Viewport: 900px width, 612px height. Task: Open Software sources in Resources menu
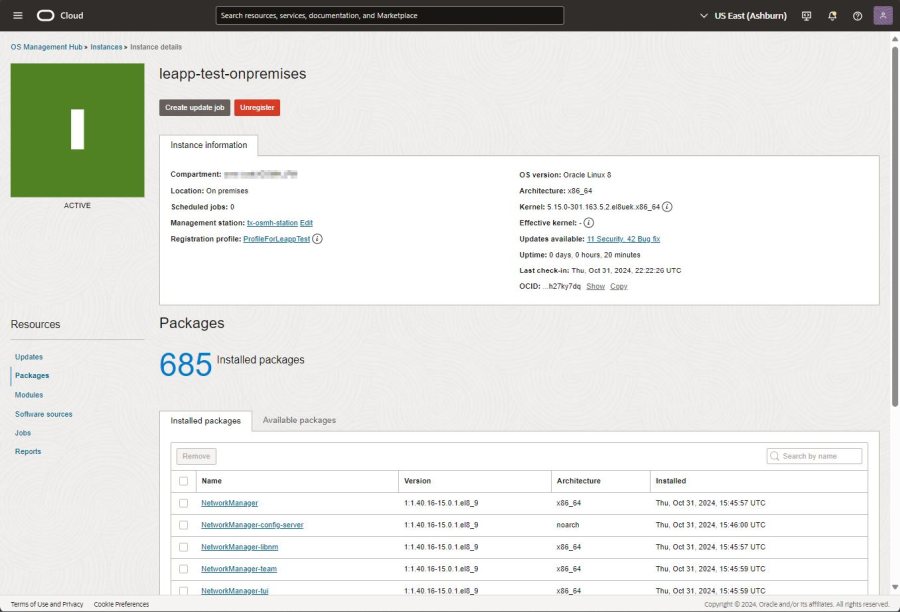(44, 414)
